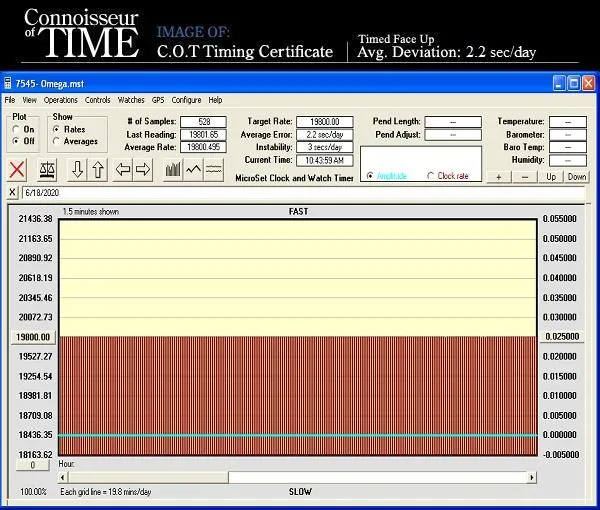Select the Amplitude radio button
The image size is (600, 510).
(370, 176)
